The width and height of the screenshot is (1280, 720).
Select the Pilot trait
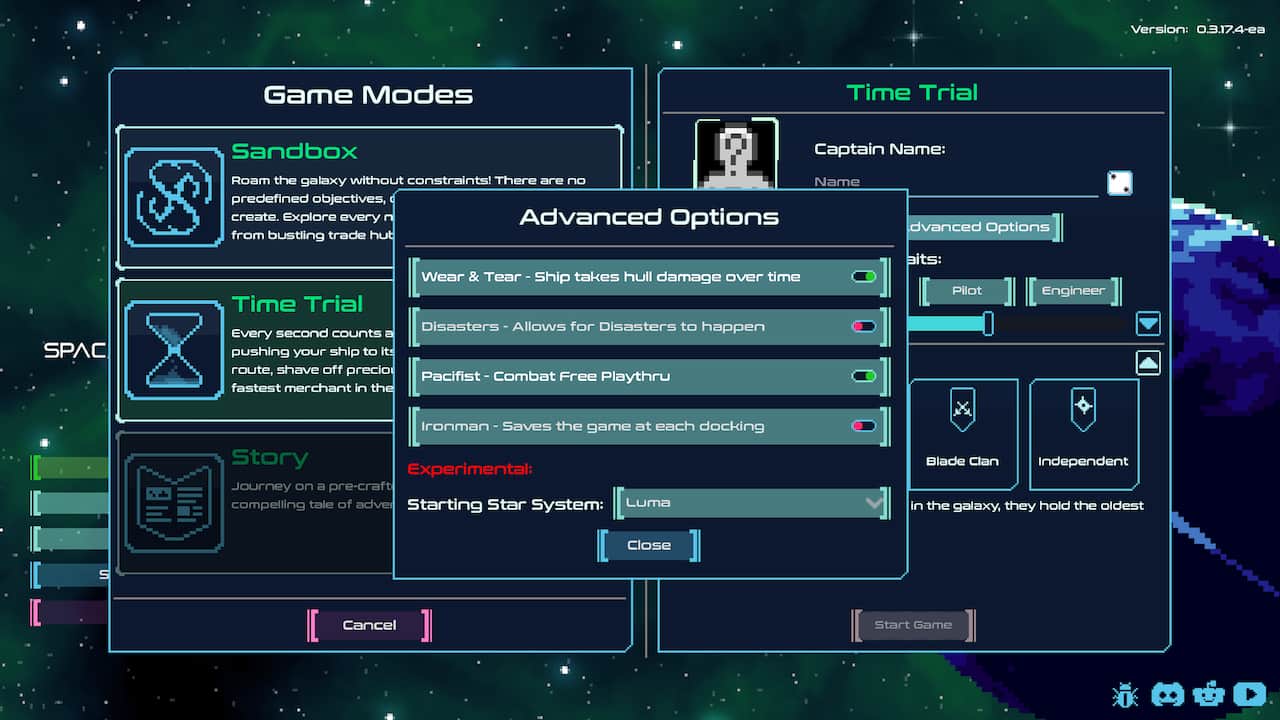pos(967,291)
